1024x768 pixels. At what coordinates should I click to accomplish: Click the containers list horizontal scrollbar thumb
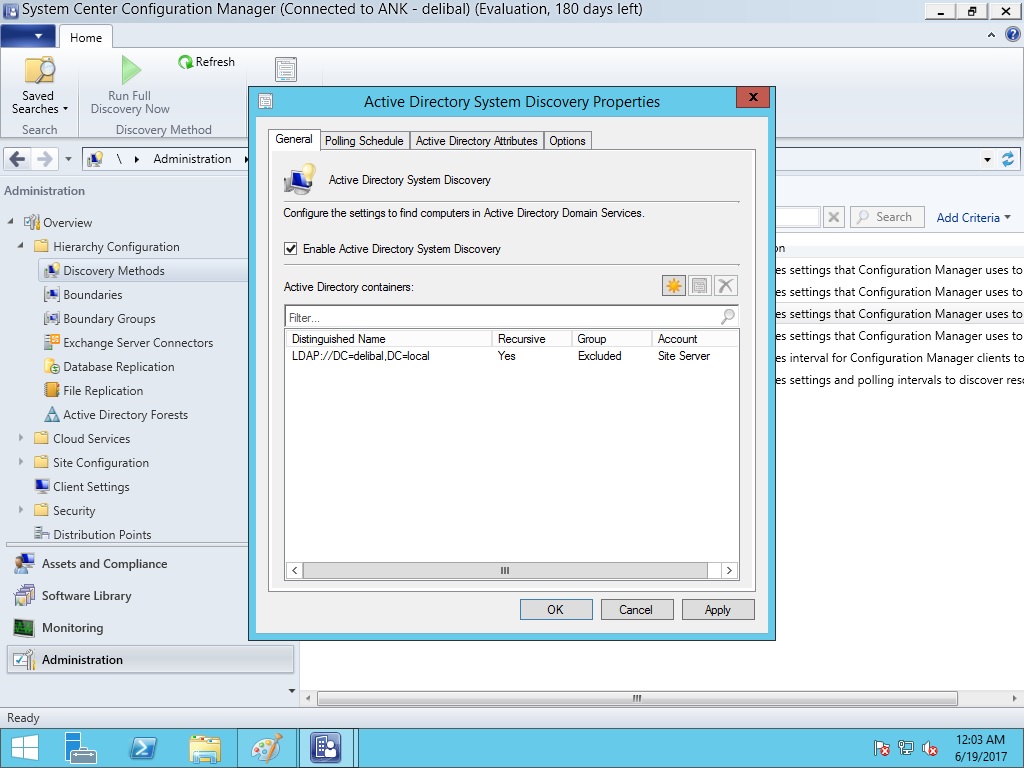(505, 570)
